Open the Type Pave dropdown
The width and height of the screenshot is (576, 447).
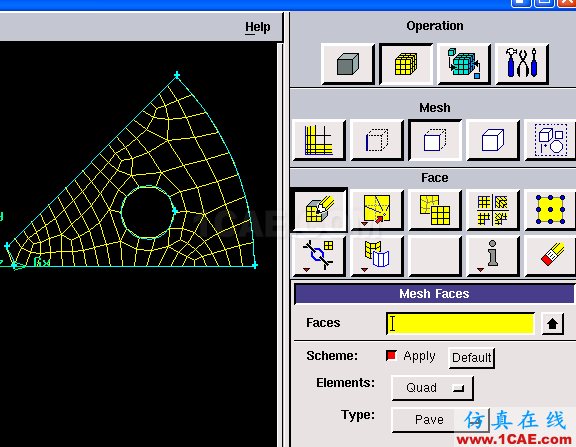pyautogui.click(x=440, y=419)
